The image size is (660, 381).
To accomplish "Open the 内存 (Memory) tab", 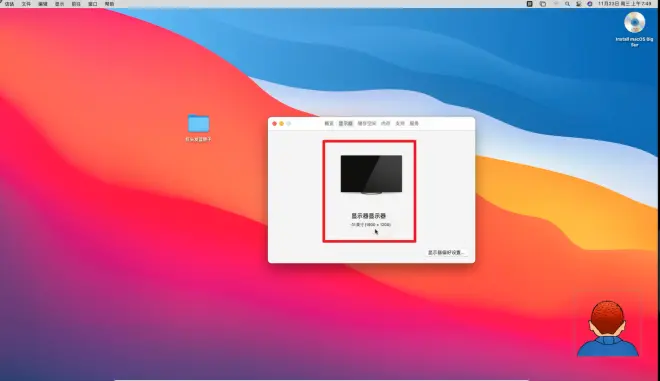I will coord(386,123).
